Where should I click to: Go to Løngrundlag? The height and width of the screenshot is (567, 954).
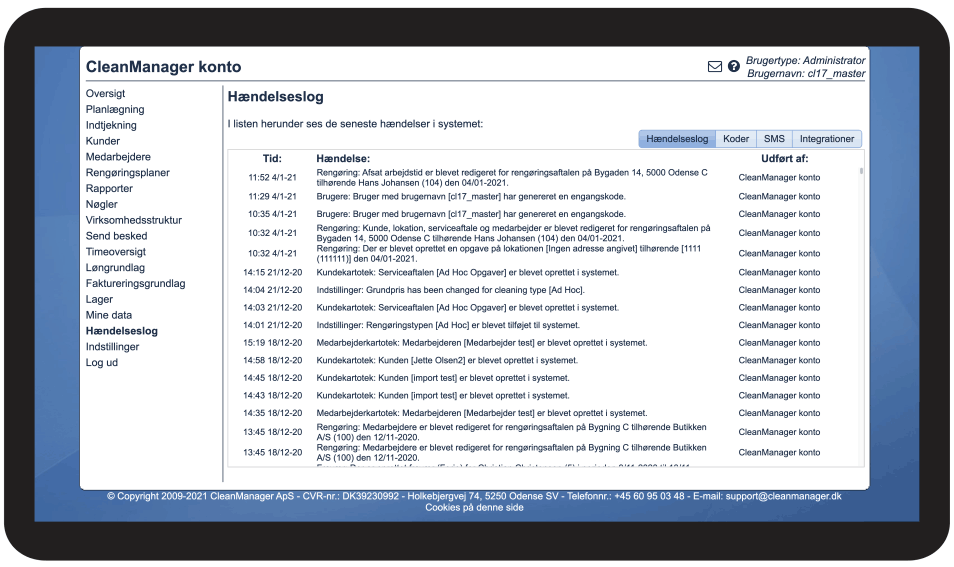[x=115, y=268]
